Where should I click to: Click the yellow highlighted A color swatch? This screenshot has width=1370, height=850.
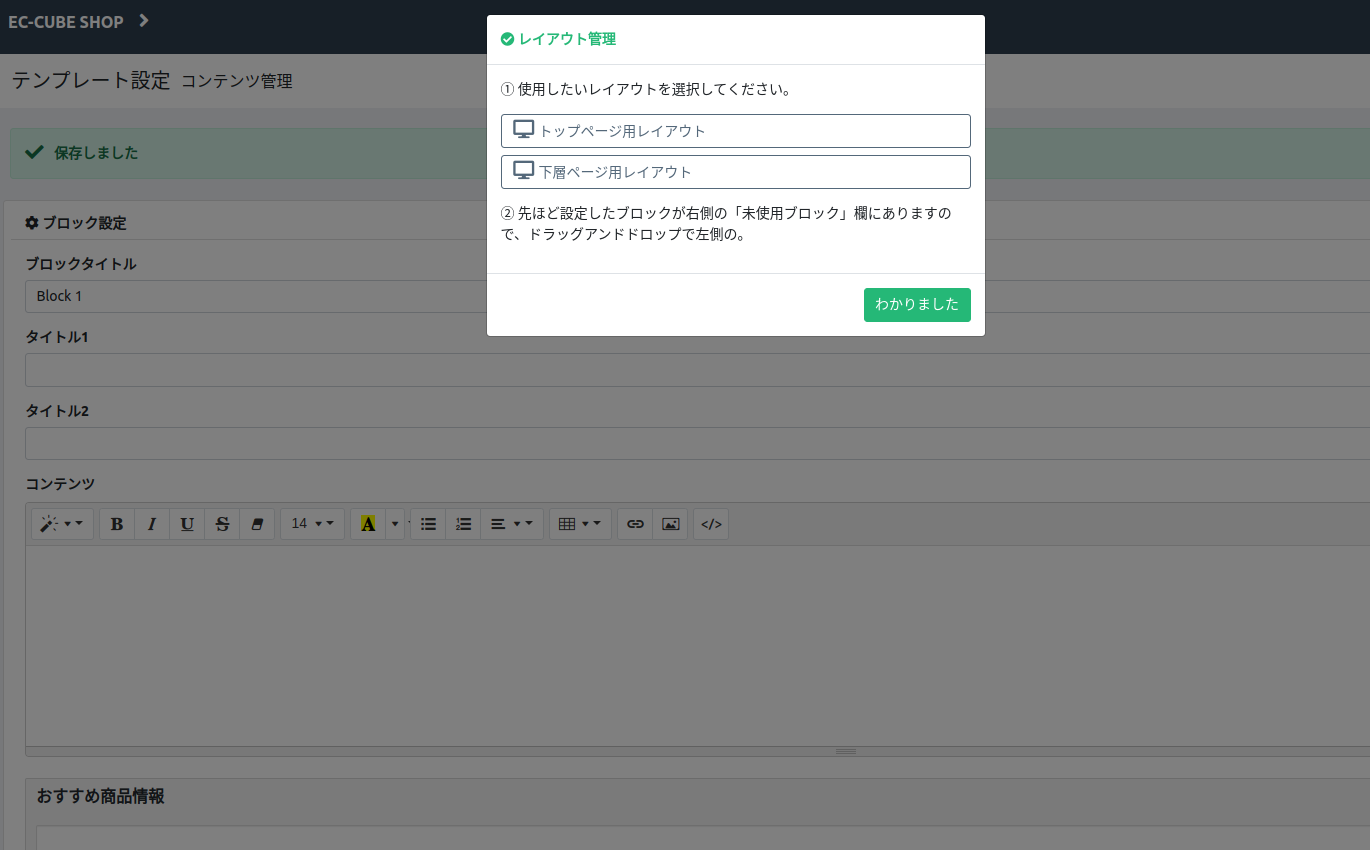[x=368, y=524]
